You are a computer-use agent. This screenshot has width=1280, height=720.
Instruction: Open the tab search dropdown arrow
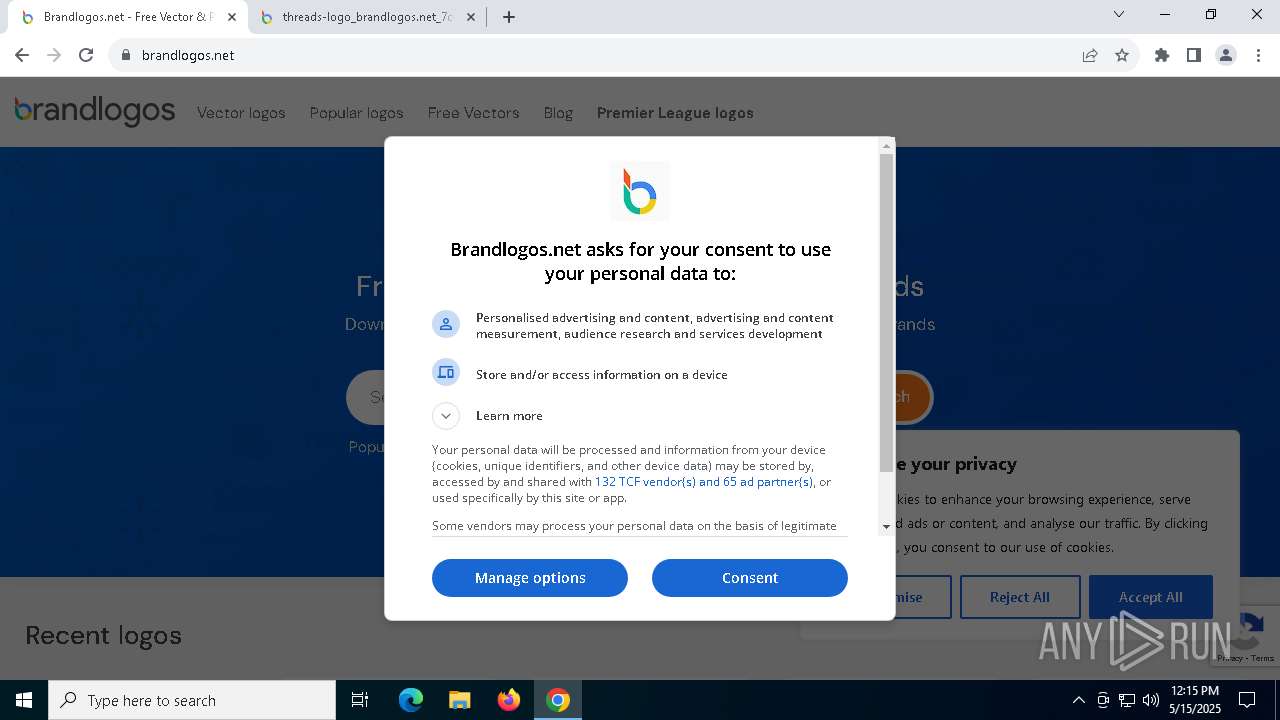(x=1119, y=14)
